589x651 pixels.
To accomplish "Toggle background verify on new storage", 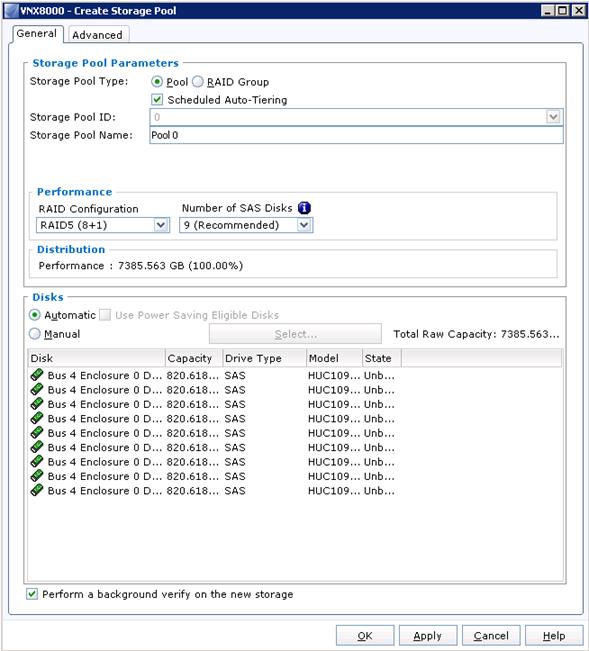I will tap(32, 594).
